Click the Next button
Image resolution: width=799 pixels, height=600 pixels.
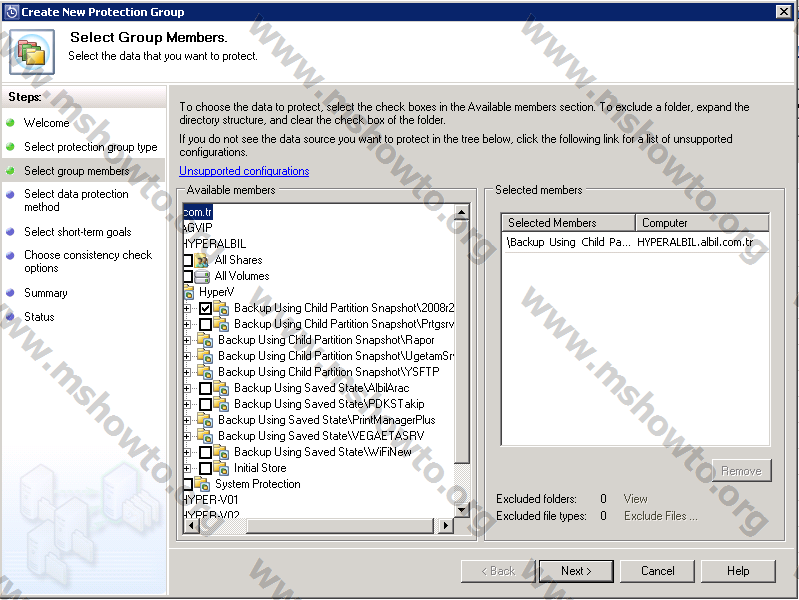575,571
